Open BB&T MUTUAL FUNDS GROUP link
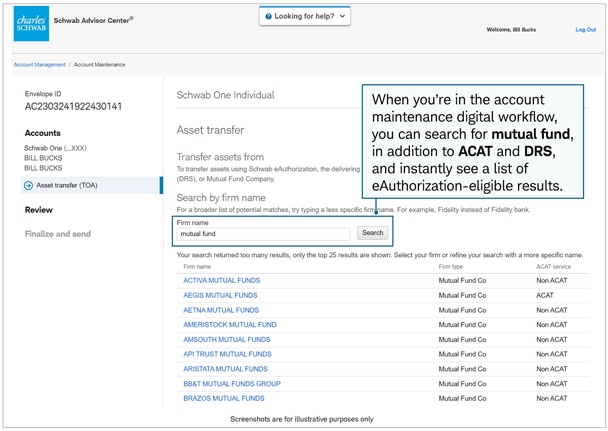Image resolution: width=608 pixels, height=431 pixels. [232, 384]
